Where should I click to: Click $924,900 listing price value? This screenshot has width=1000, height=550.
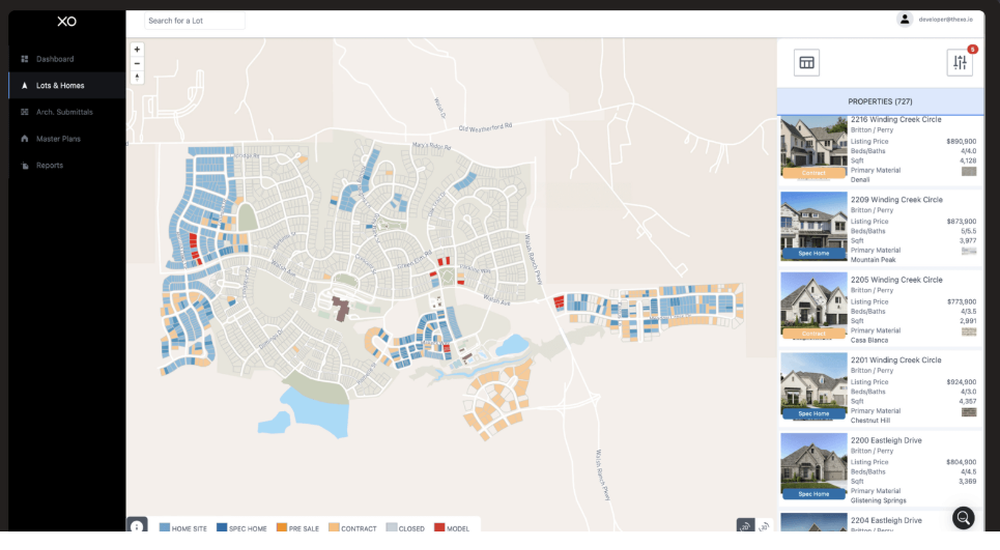961,382
